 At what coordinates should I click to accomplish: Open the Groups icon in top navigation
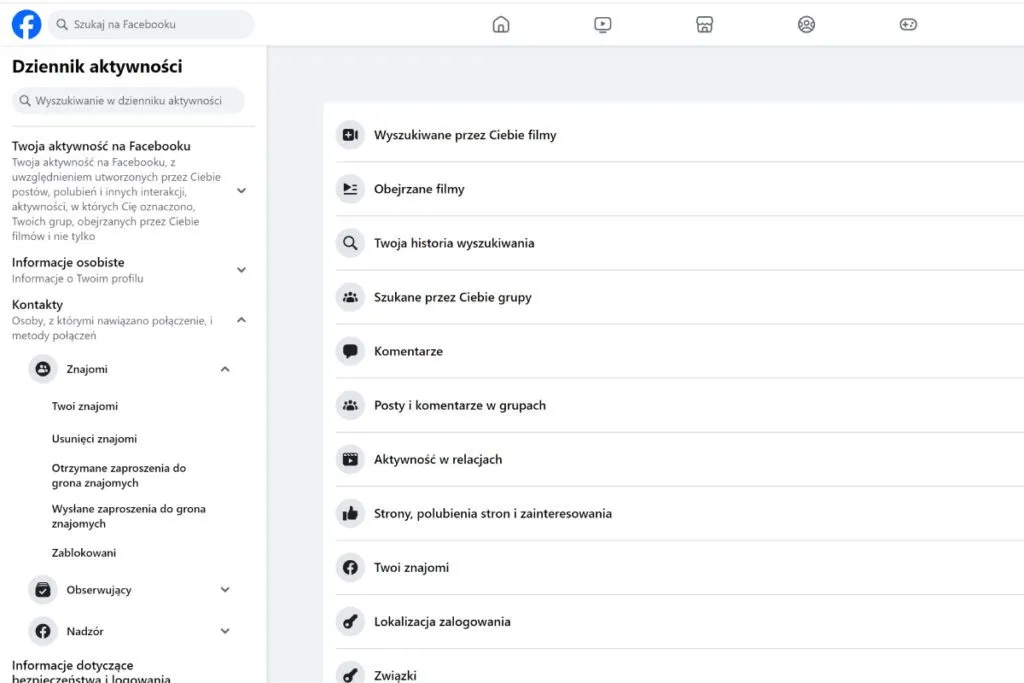coord(806,25)
